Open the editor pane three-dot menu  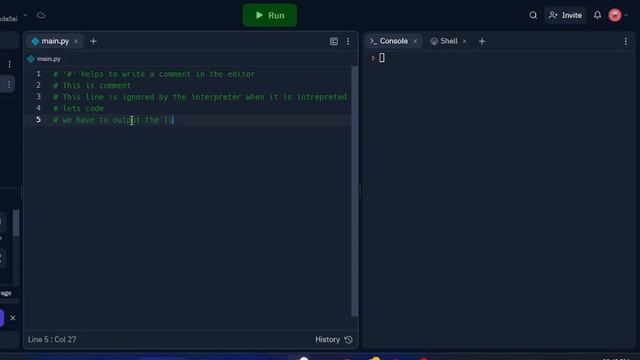[348, 41]
